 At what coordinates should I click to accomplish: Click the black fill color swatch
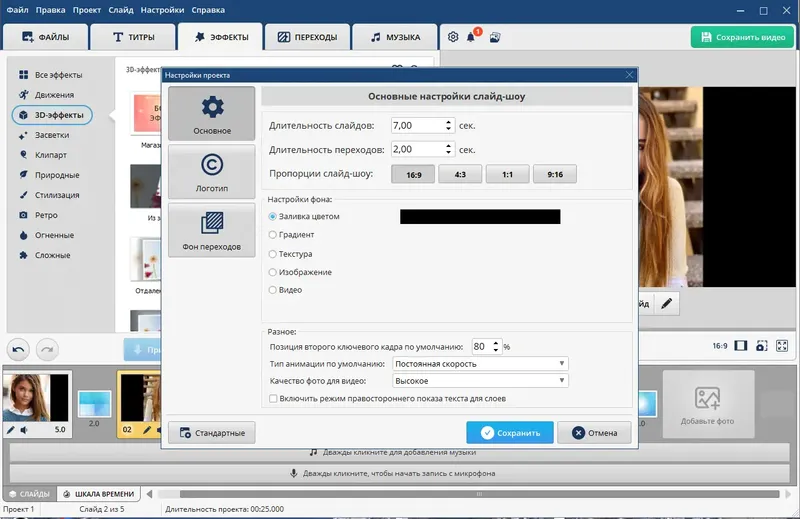click(480, 216)
